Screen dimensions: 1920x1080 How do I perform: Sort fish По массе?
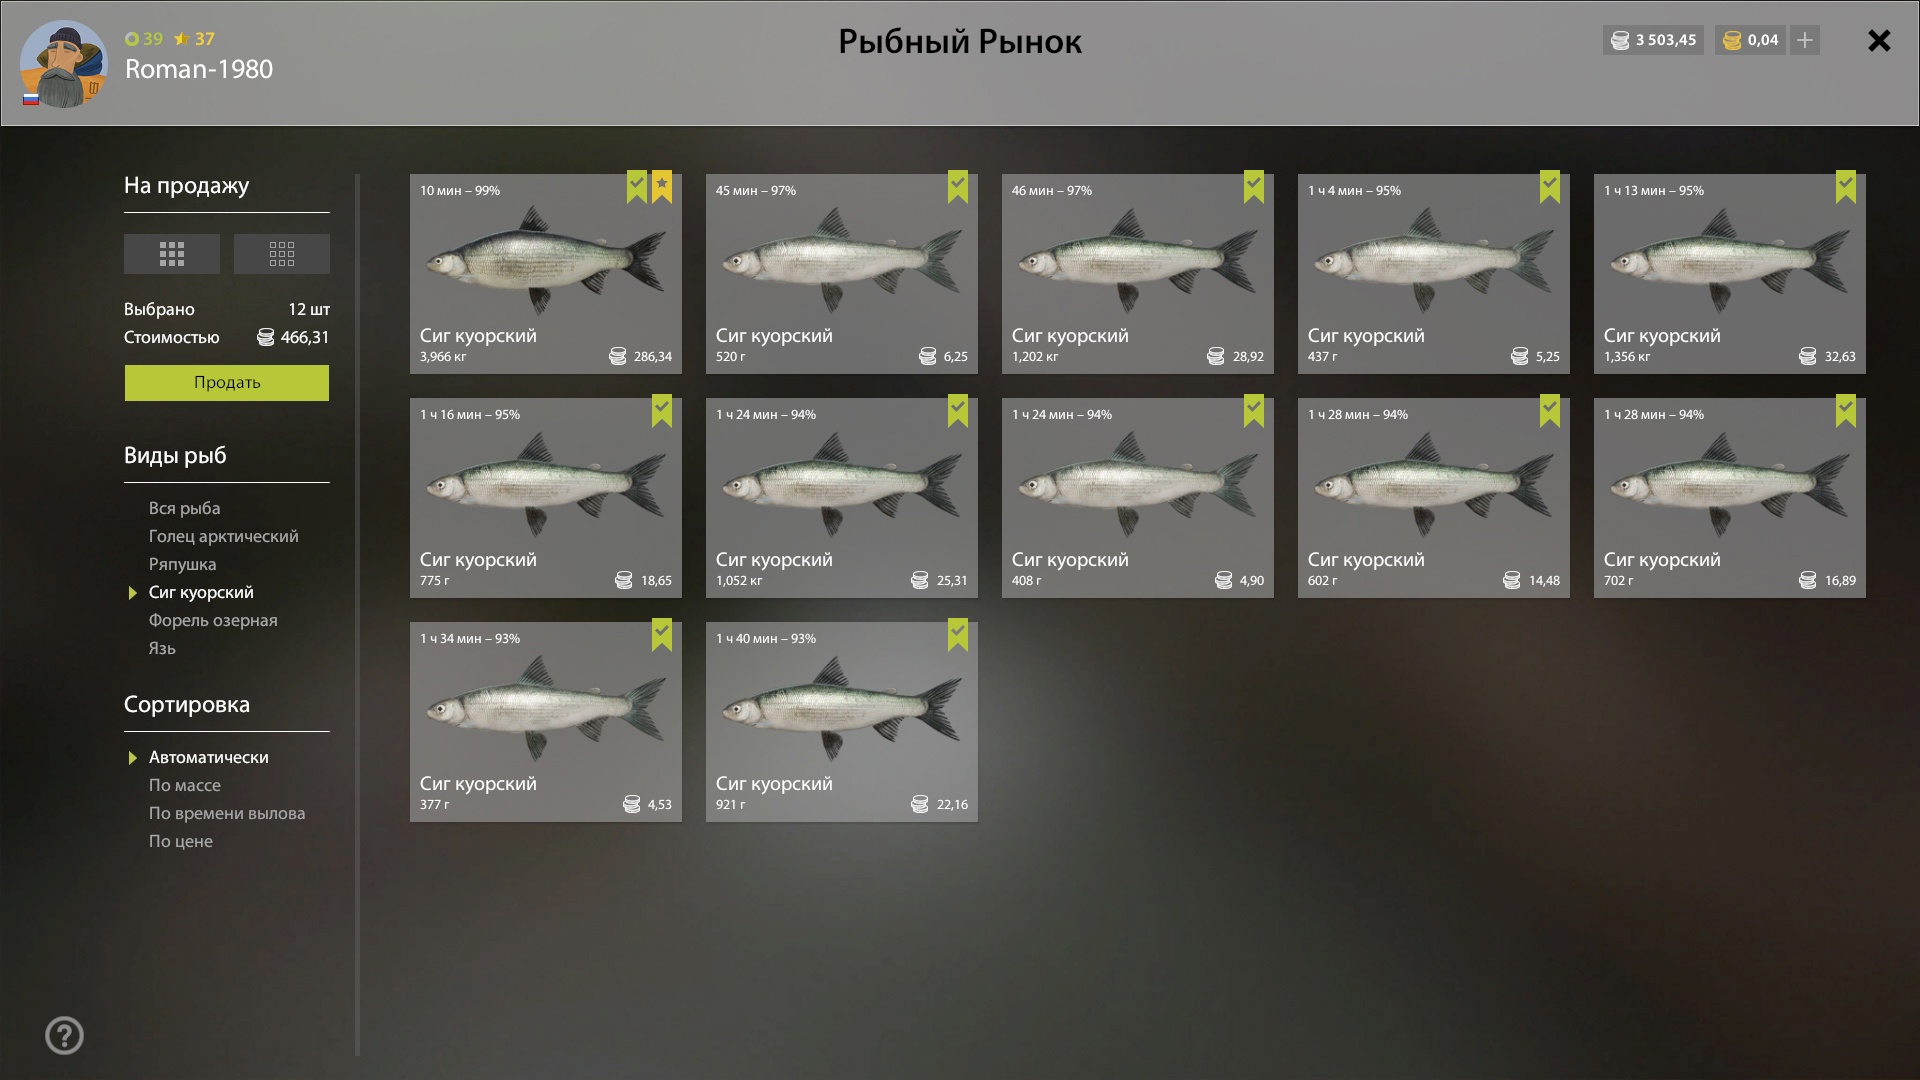185,785
